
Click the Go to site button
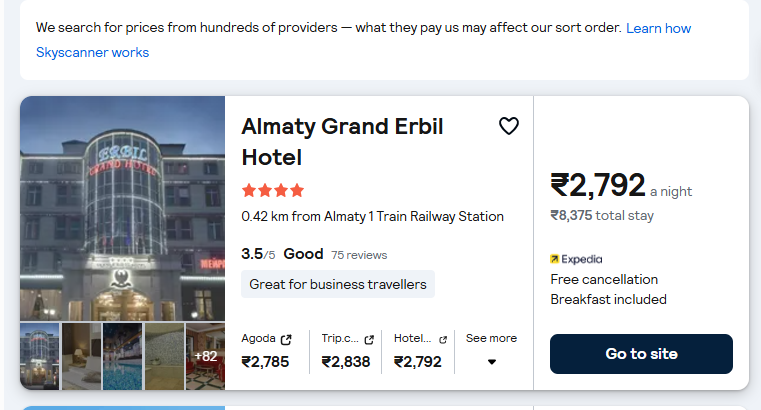[x=641, y=354]
